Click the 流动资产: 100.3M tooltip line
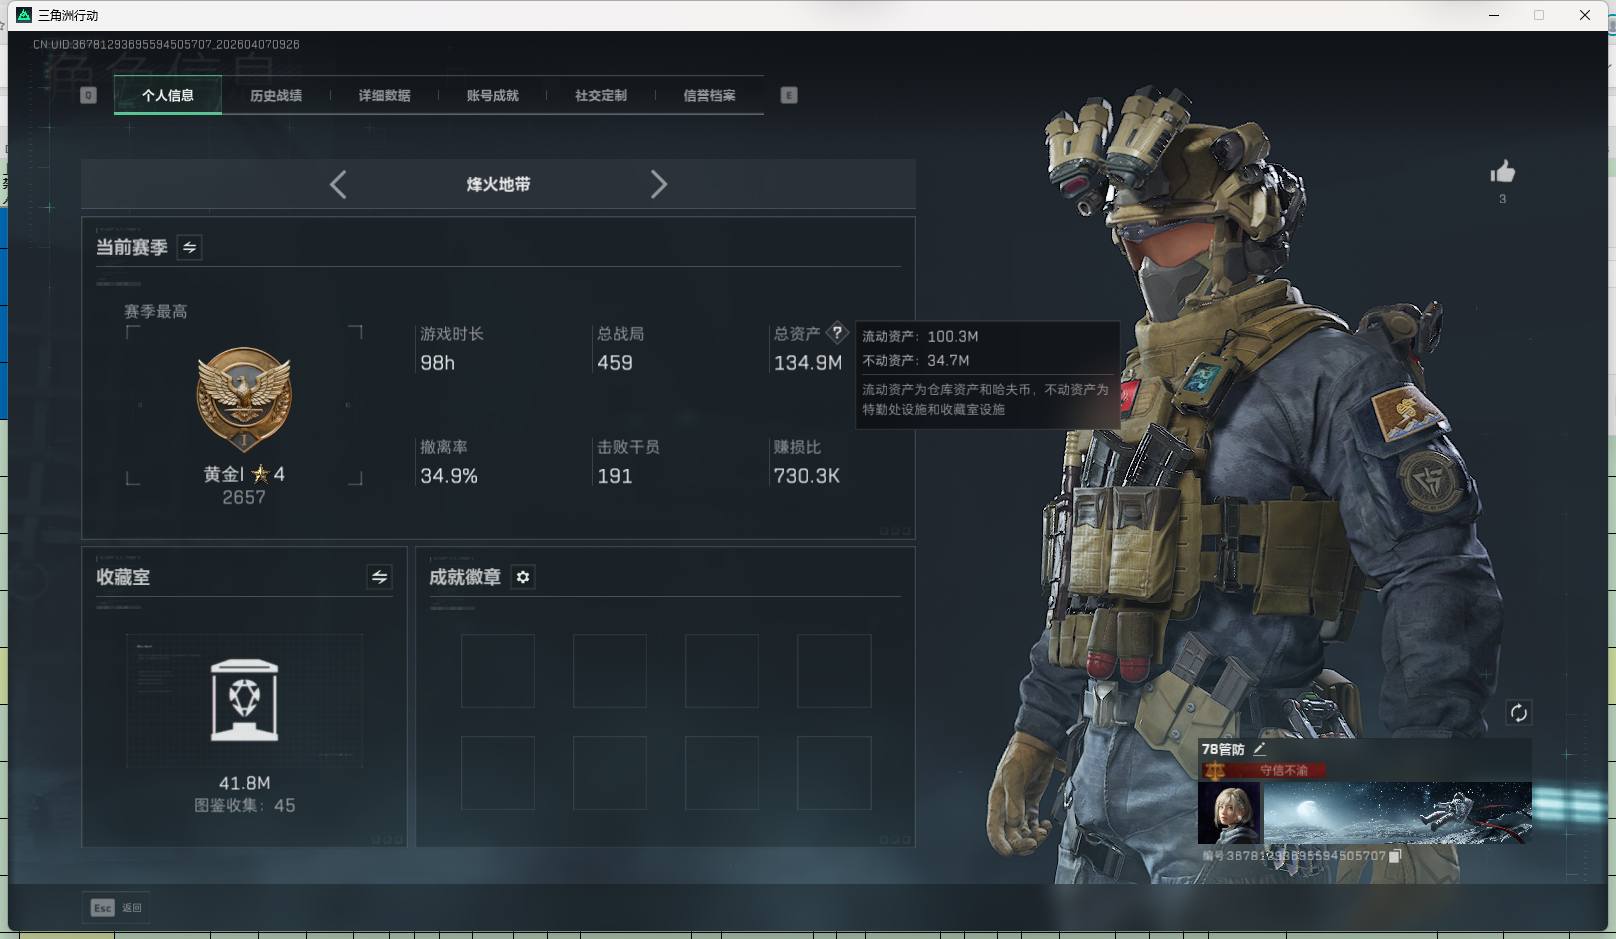The image size is (1616, 939). pyautogui.click(x=921, y=336)
